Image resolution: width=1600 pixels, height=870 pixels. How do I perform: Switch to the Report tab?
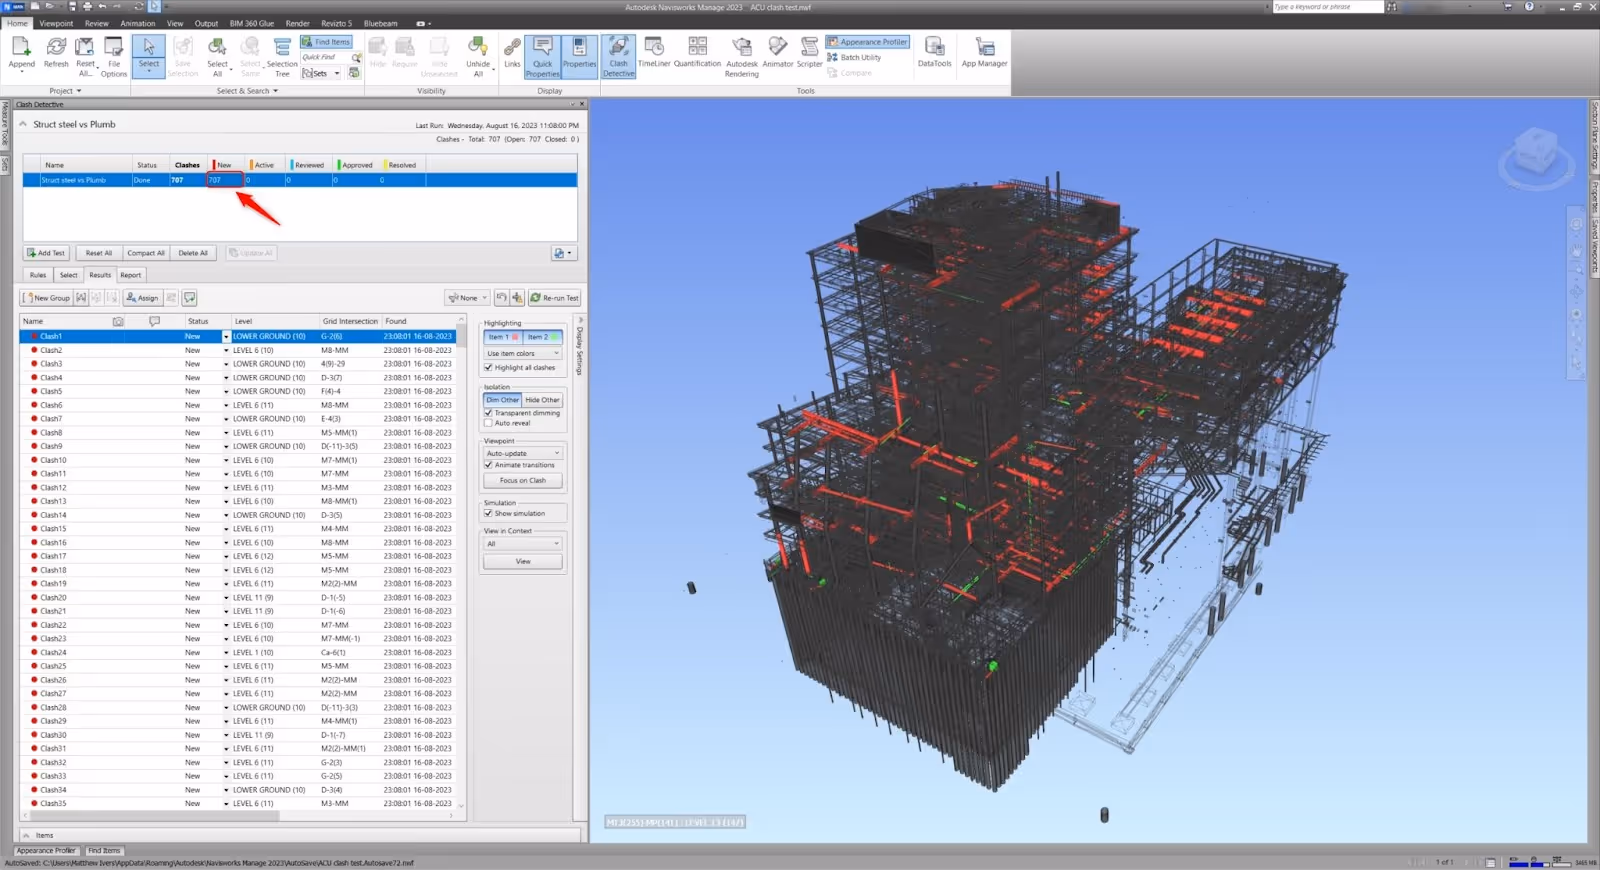click(131, 275)
